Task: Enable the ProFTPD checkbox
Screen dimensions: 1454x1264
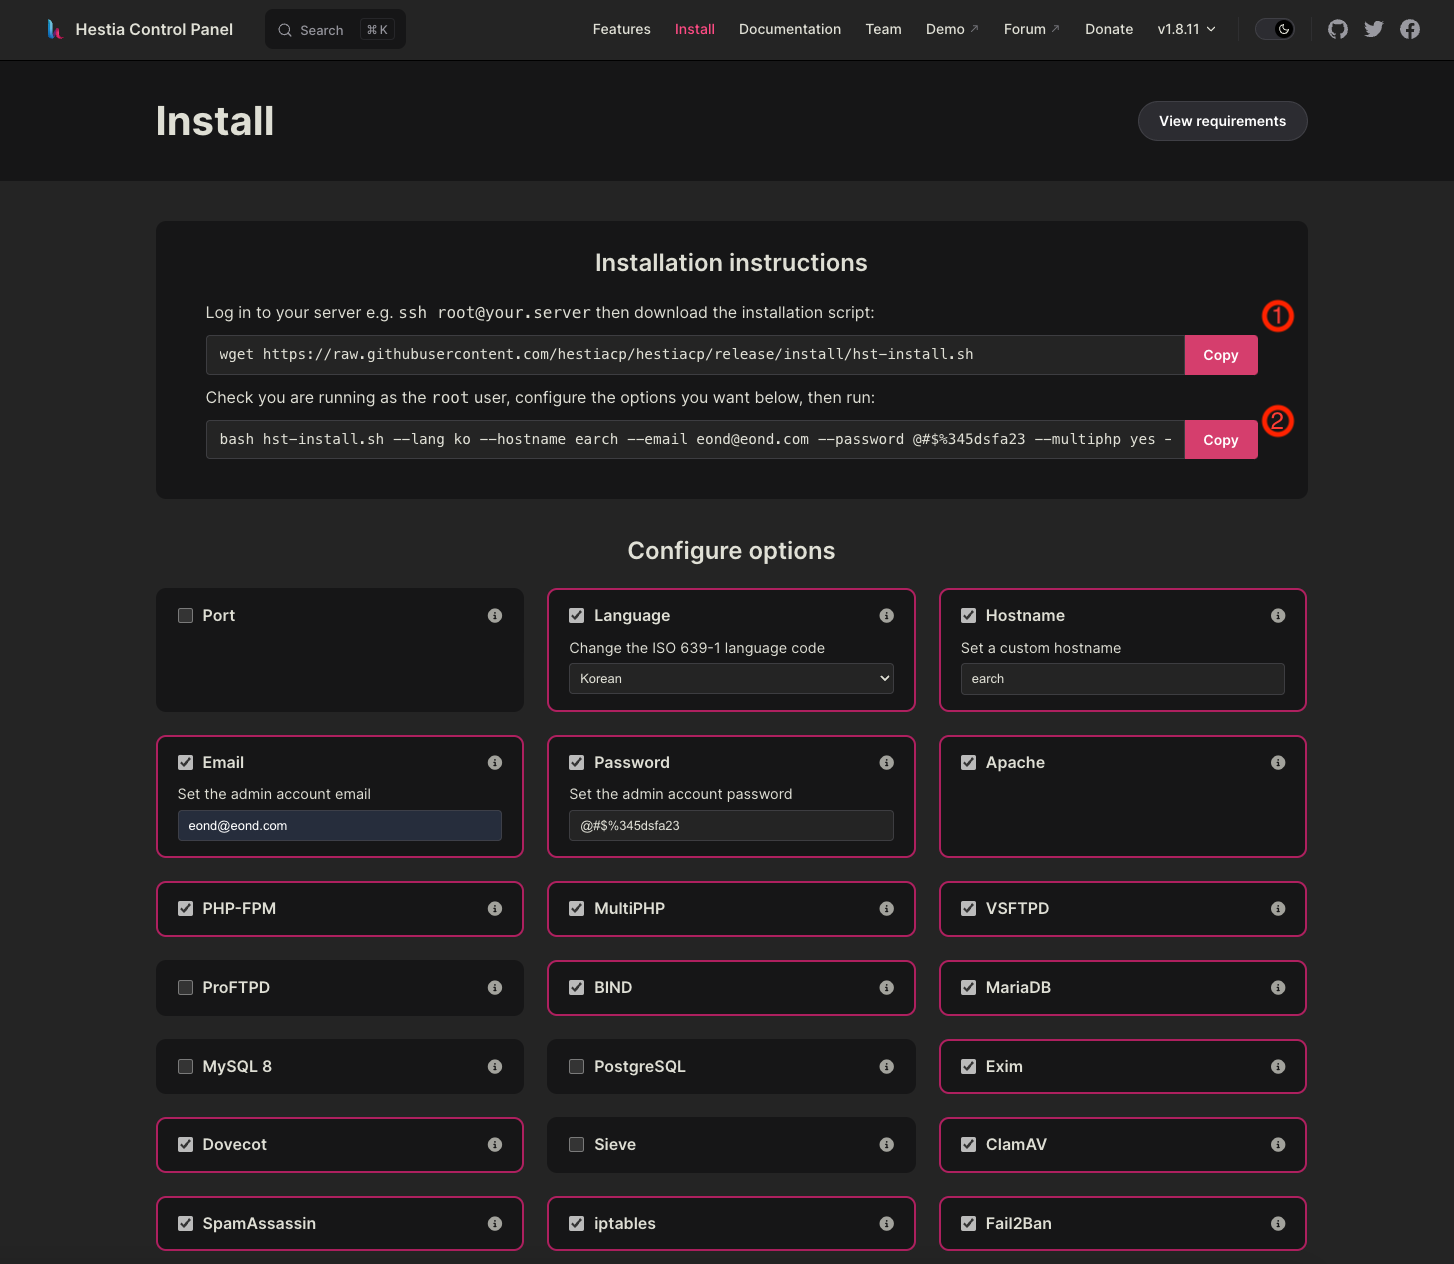Action: (185, 987)
